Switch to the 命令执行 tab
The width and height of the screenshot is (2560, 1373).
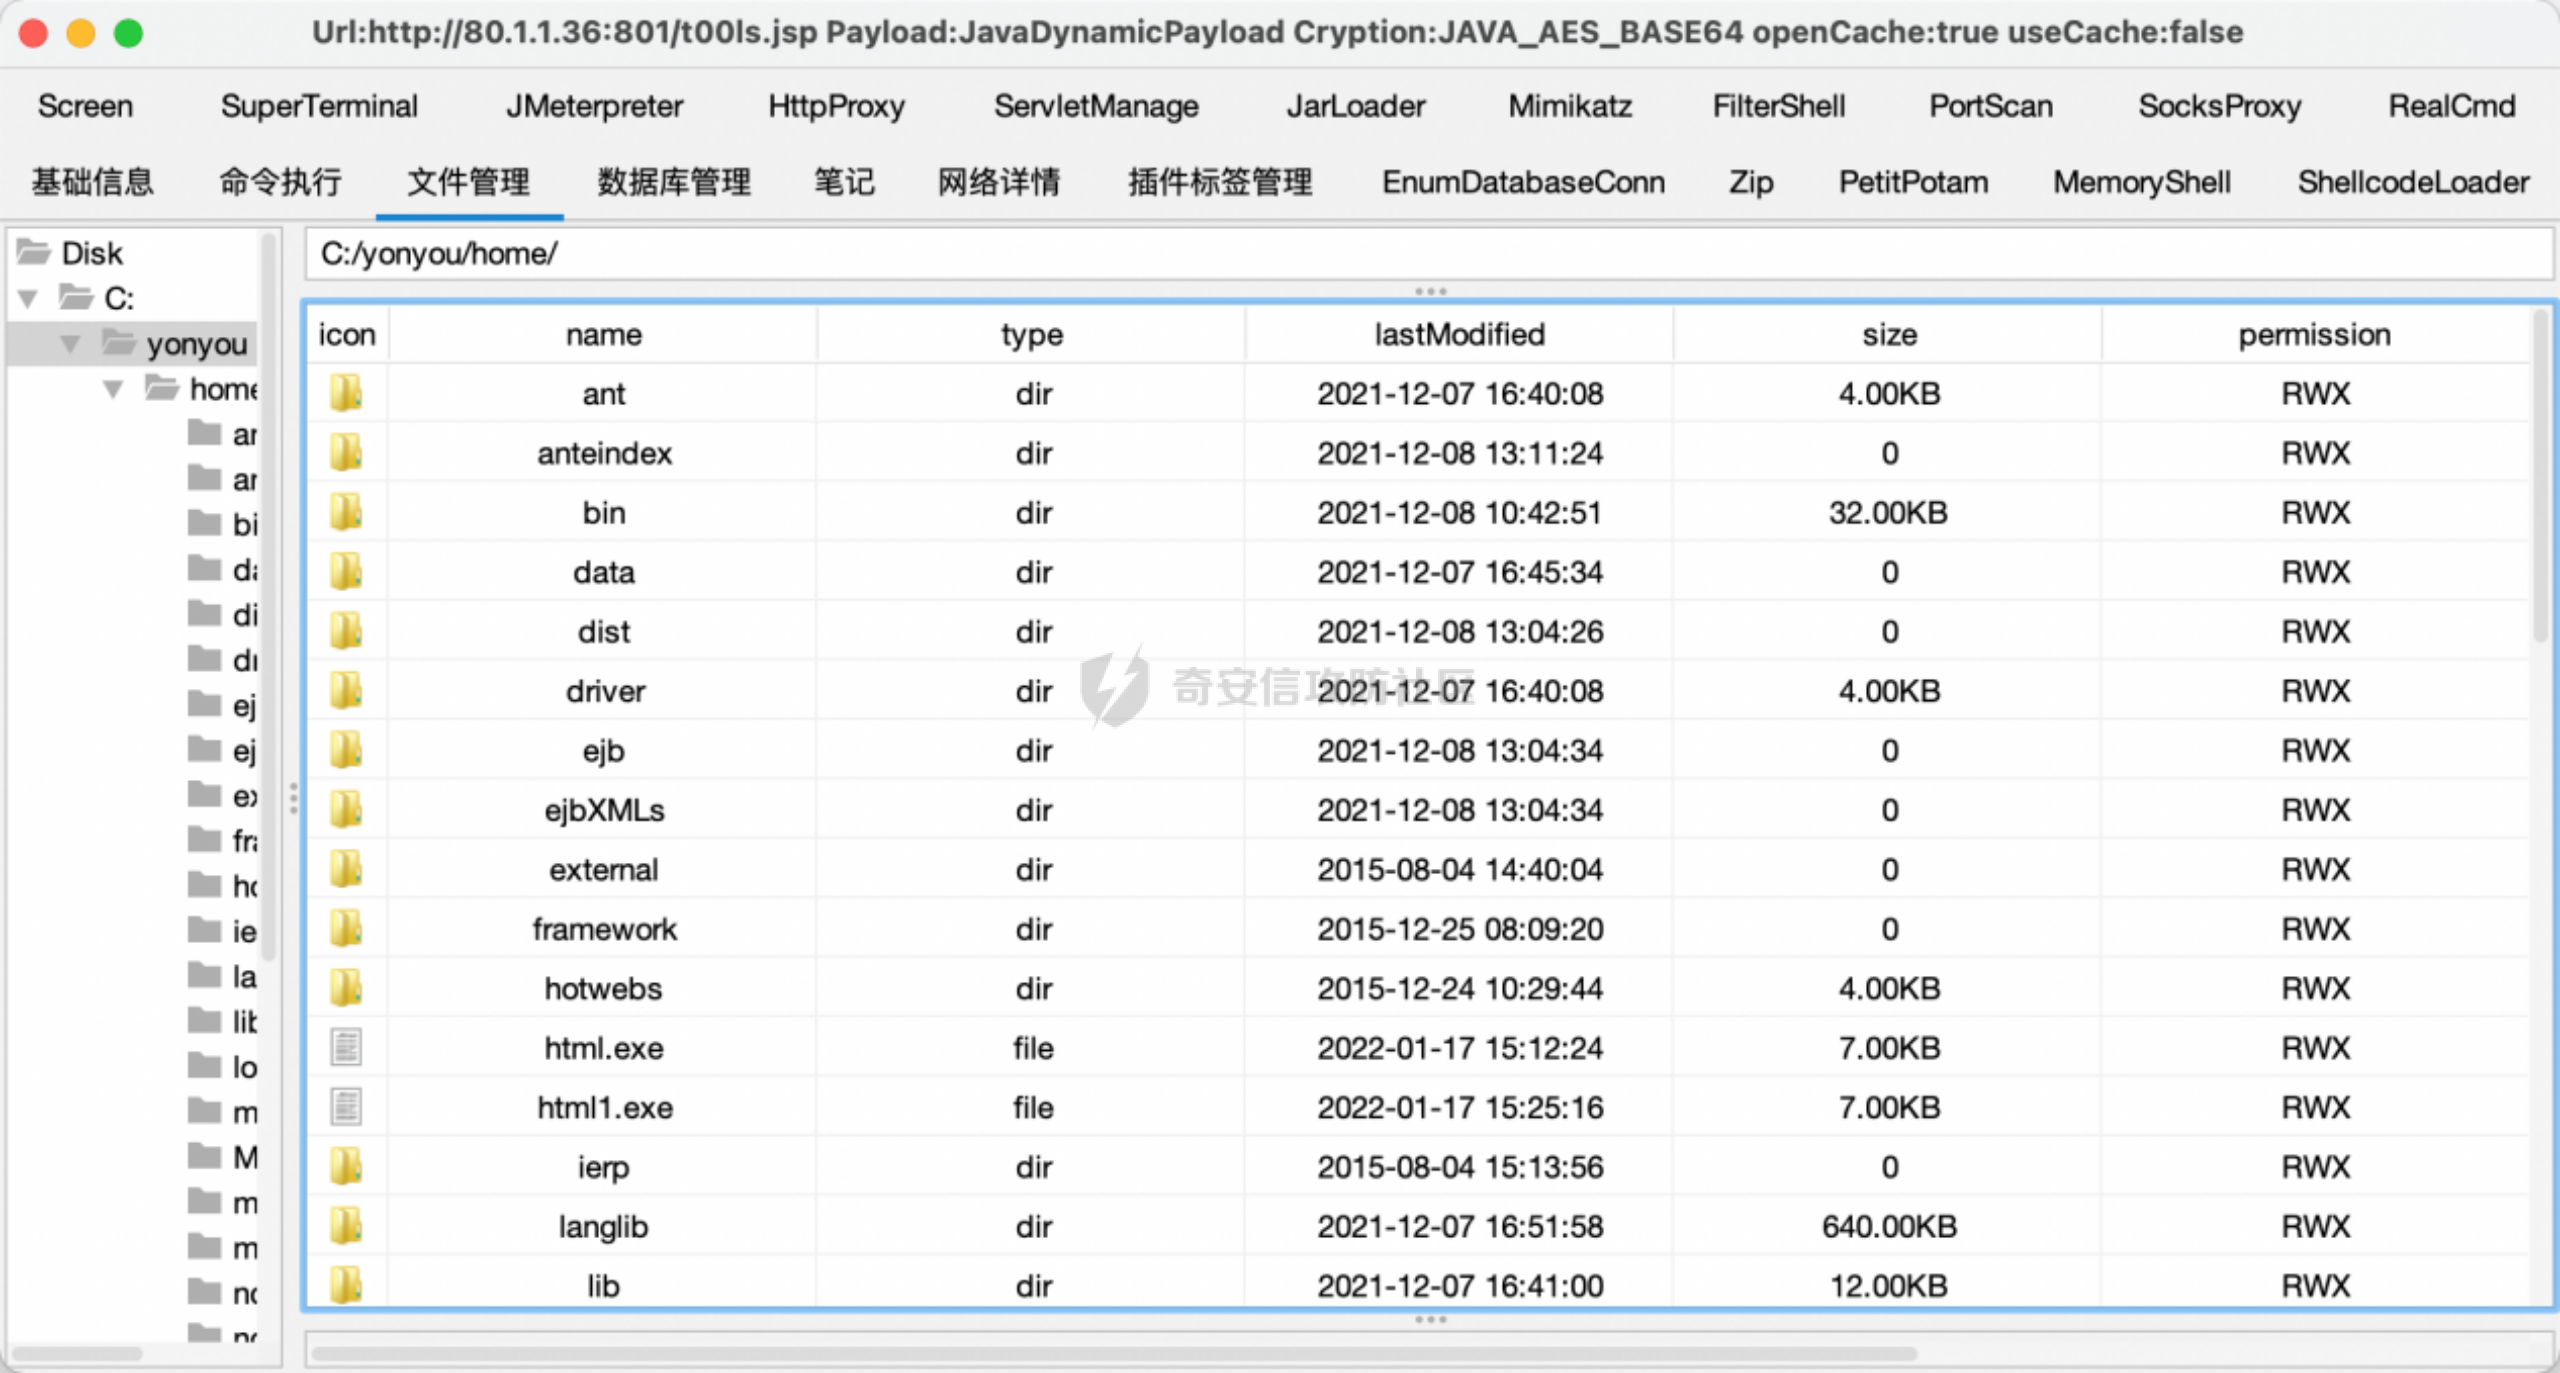pyautogui.click(x=280, y=182)
